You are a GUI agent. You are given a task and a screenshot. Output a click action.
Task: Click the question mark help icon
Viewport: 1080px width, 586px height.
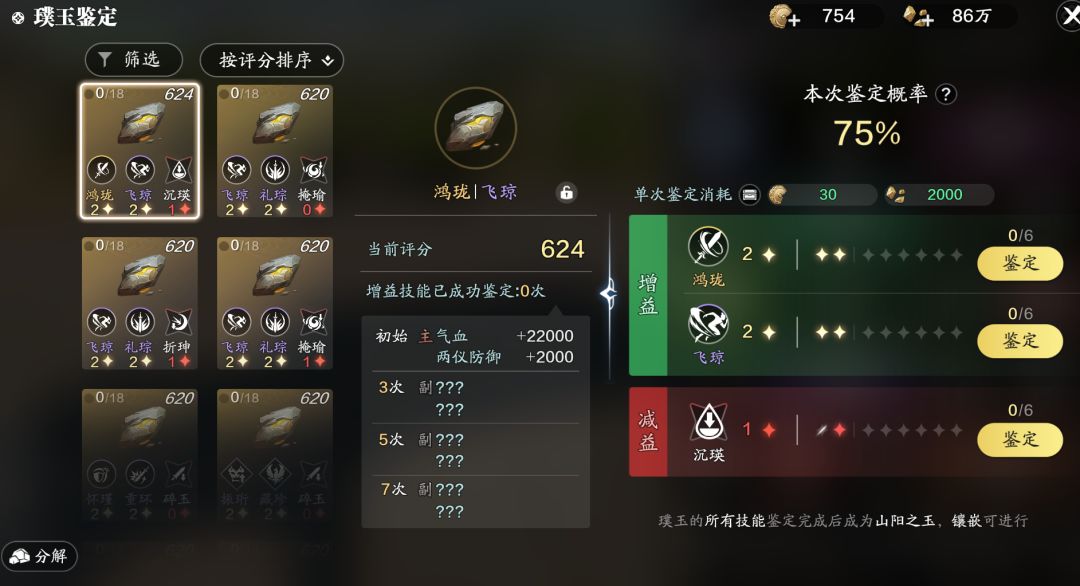pos(946,94)
